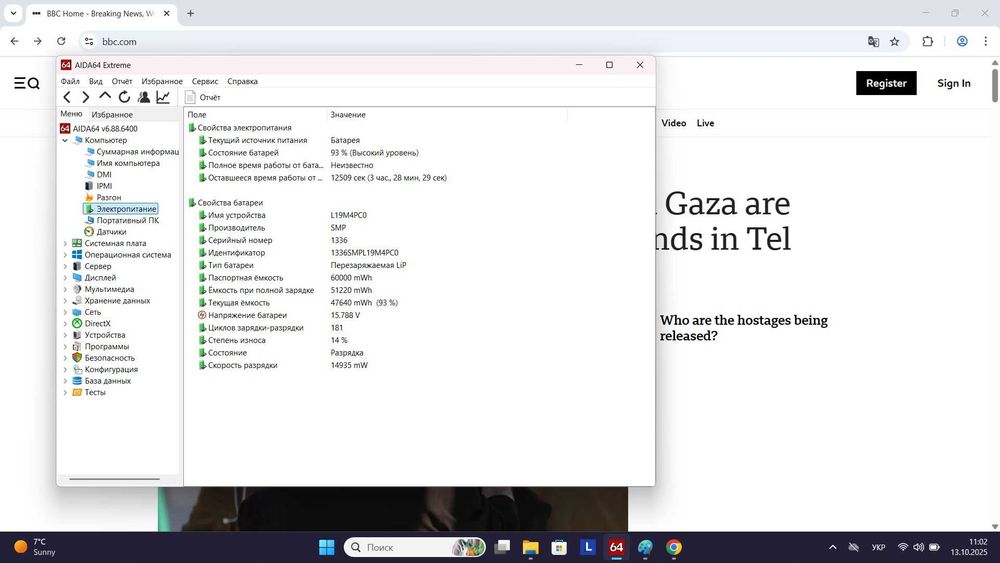Click the Chrome translate page icon
The image size is (1000, 563).
[x=873, y=41]
